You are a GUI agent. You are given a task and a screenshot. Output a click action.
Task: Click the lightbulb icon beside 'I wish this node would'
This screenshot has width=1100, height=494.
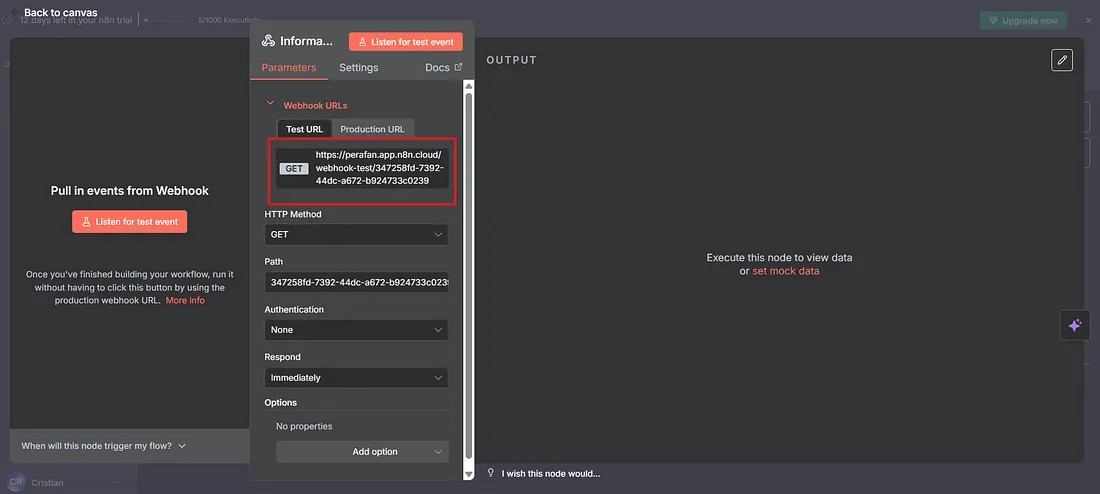[x=491, y=473]
